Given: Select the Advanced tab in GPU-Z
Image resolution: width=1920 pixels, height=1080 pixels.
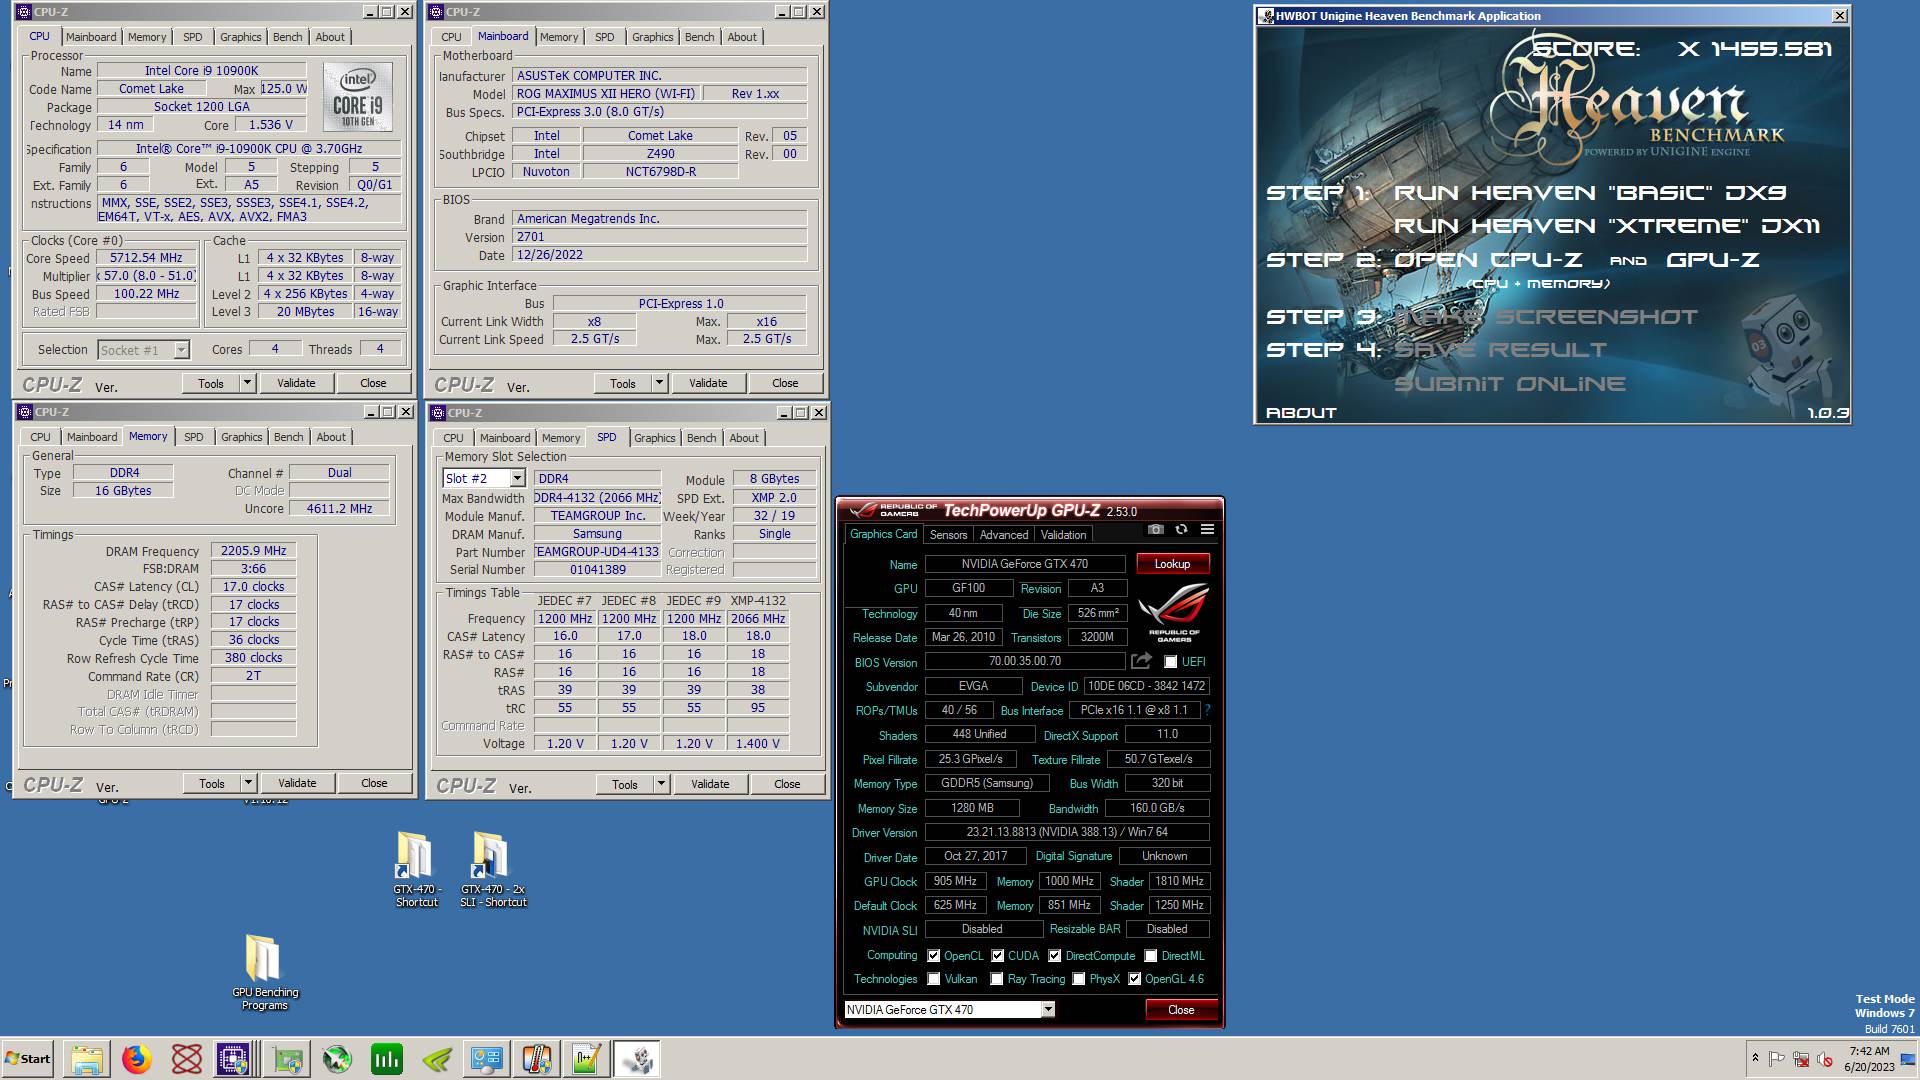Looking at the screenshot, I should click(x=1004, y=535).
